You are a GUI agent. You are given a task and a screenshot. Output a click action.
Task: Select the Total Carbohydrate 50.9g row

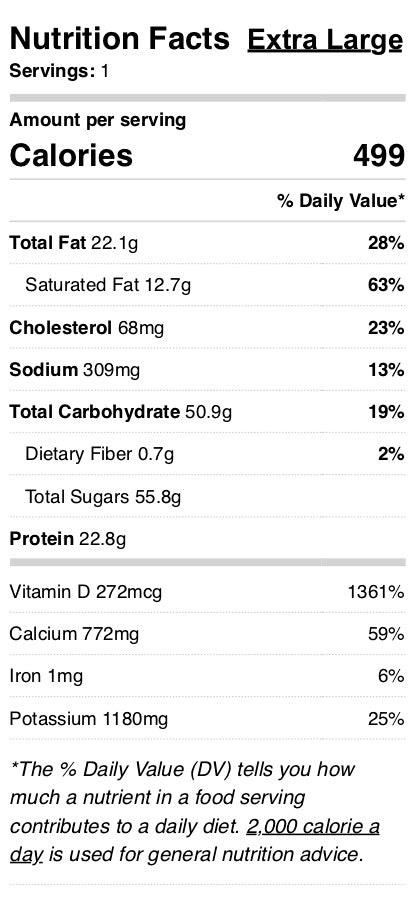207,412
